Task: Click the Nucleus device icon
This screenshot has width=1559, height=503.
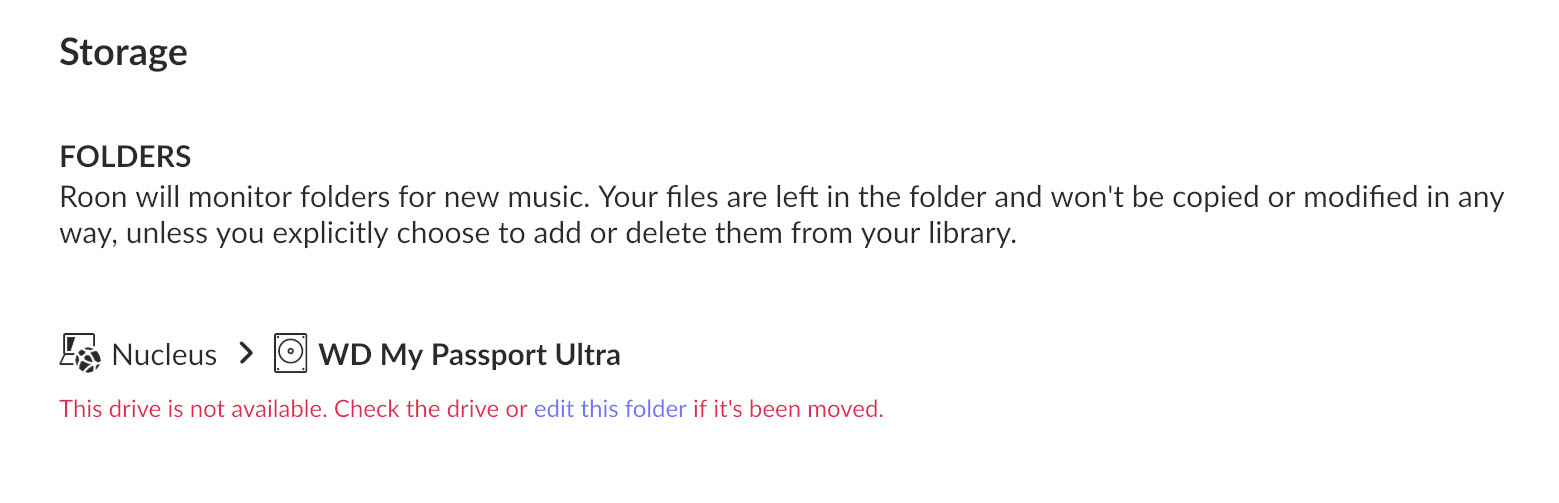Action: coord(80,354)
